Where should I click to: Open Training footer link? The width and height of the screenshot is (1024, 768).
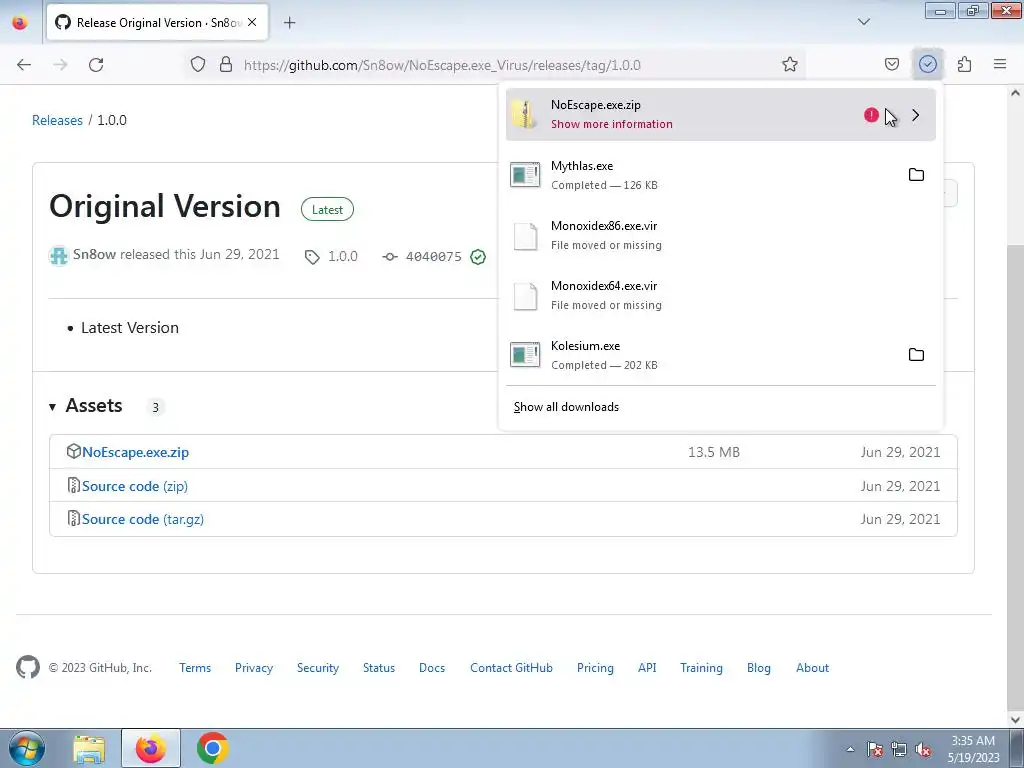click(x=701, y=667)
